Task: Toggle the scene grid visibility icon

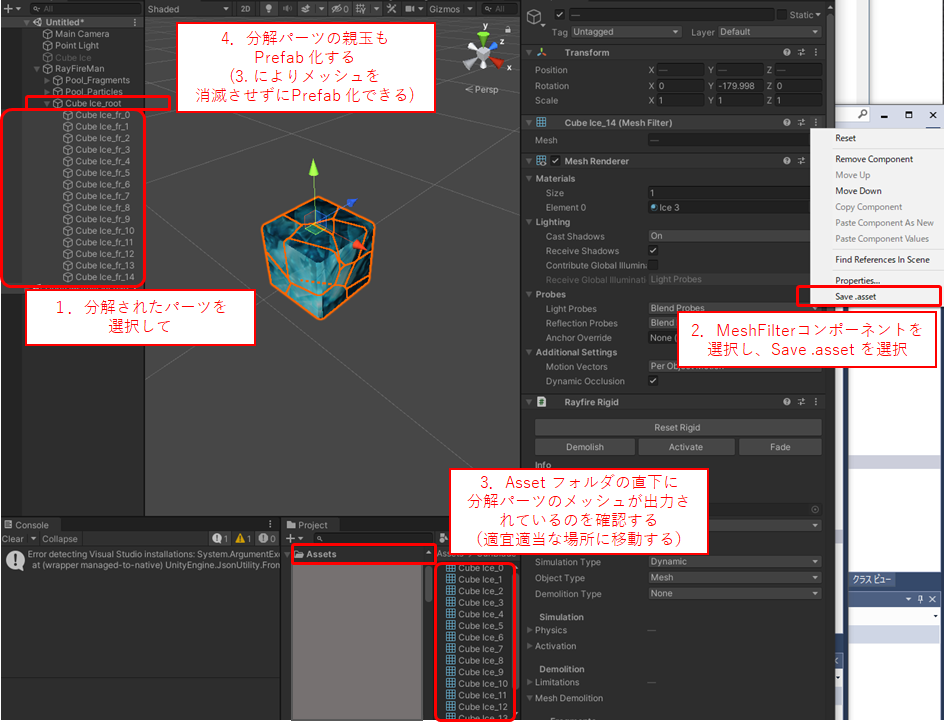Action: coord(361,9)
